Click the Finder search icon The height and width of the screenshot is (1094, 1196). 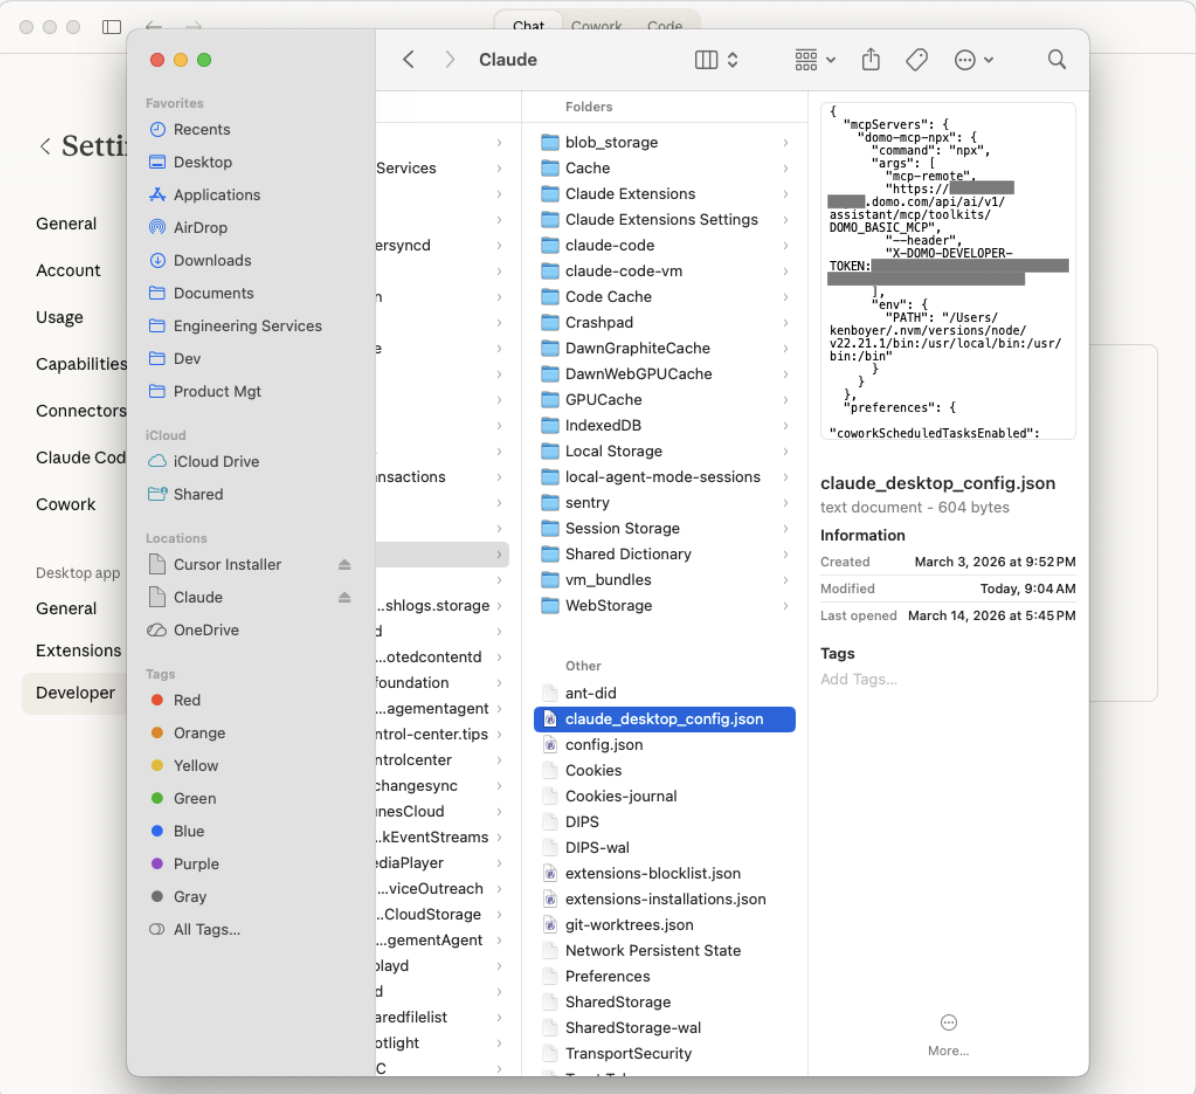[x=1056, y=60]
